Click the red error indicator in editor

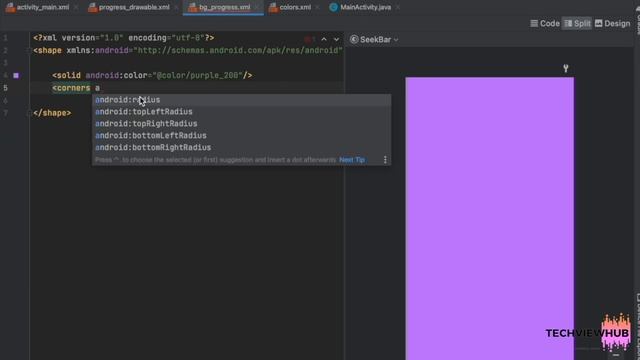click(309, 40)
